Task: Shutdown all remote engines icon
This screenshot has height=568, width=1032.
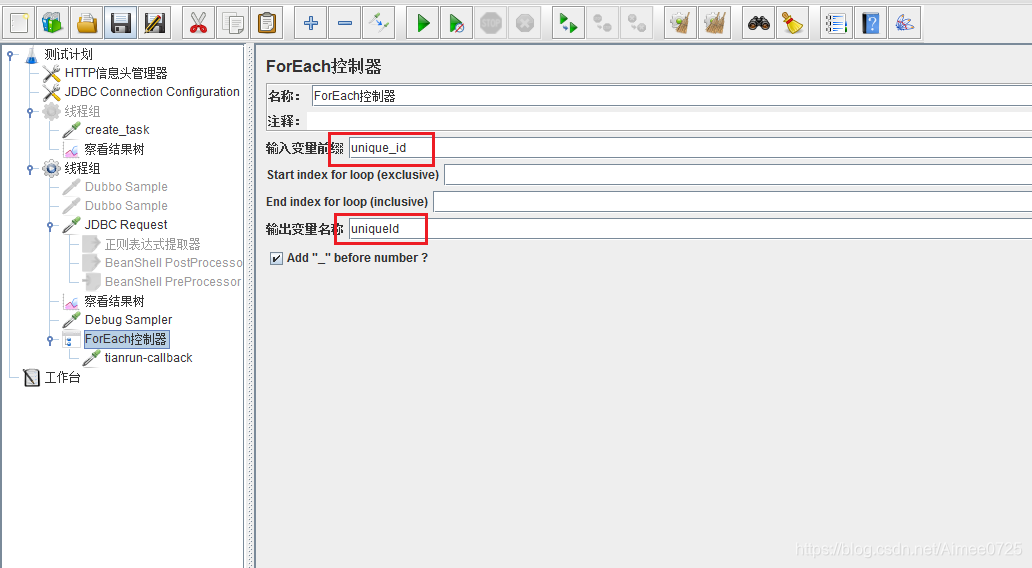Action: coord(636,23)
